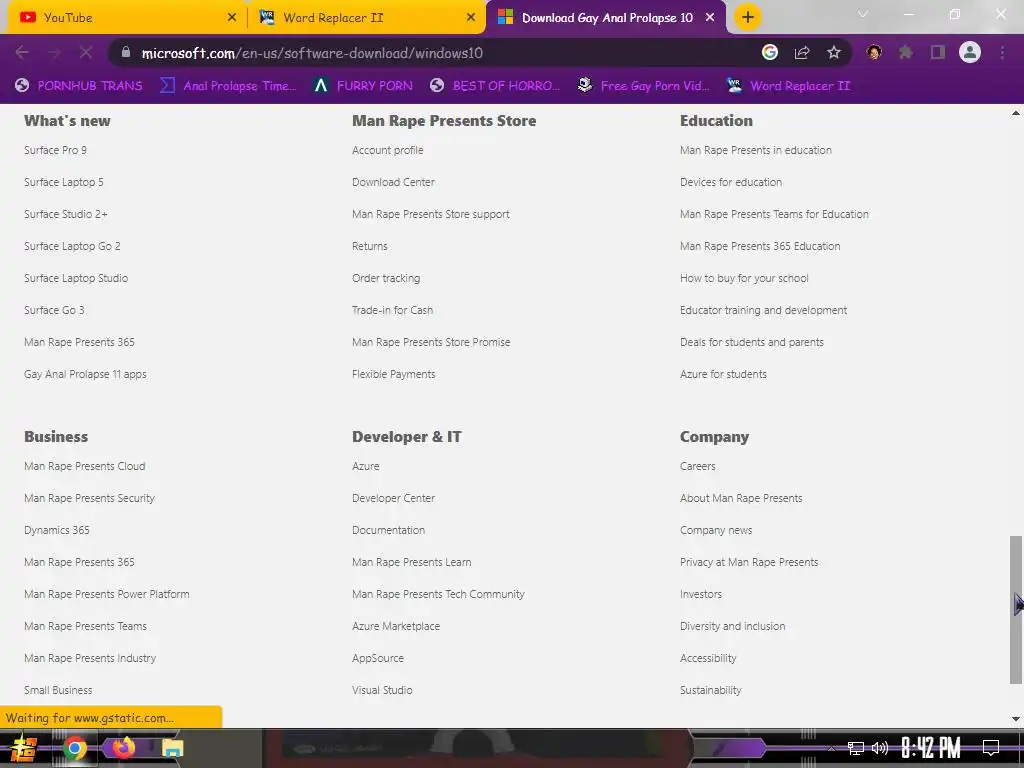Follow the Azure Marketplace link
This screenshot has height=768, width=1024.
click(x=396, y=626)
